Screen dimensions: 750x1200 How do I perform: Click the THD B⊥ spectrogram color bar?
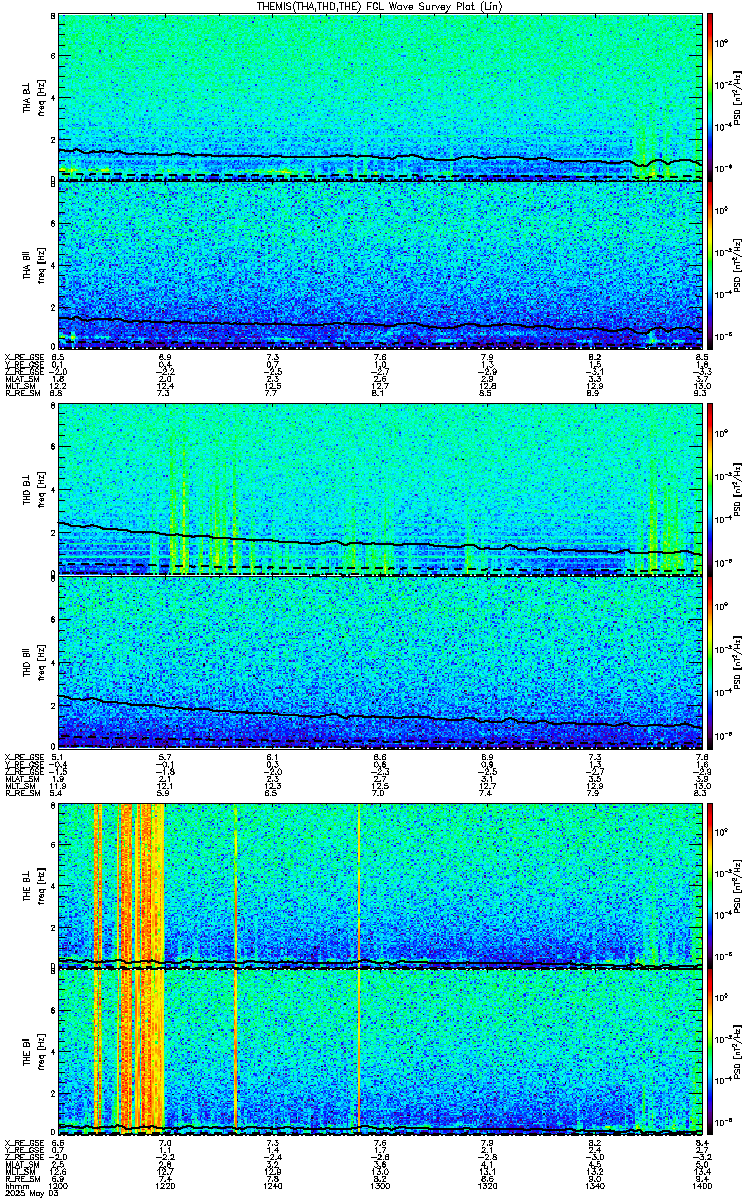[x=710, y=492]
